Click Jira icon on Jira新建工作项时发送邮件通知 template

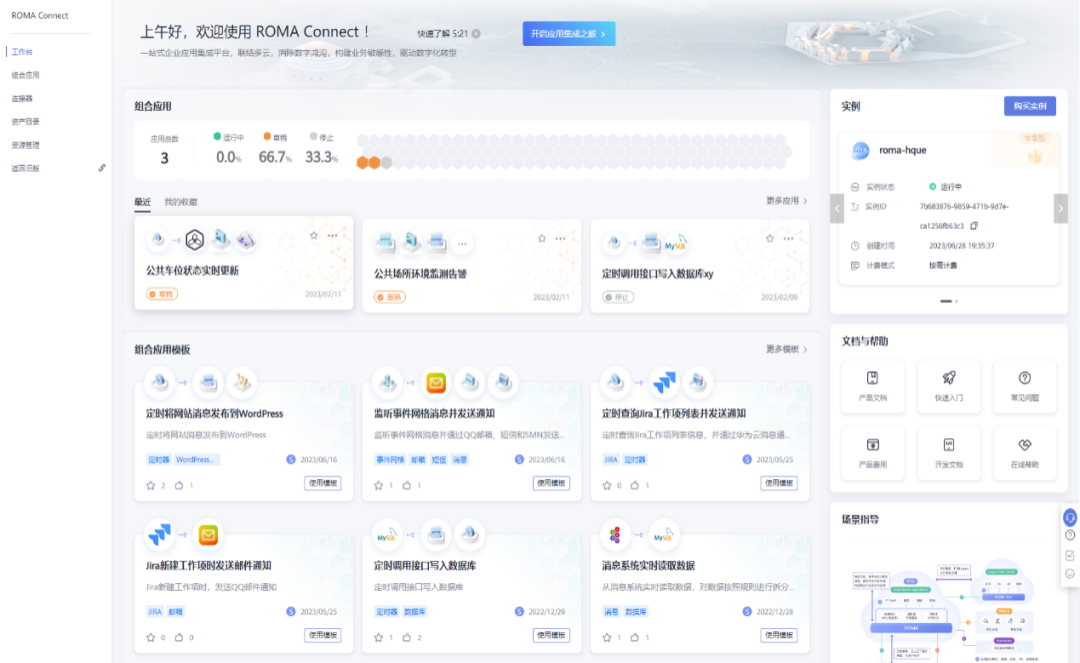tap(160, 534)
